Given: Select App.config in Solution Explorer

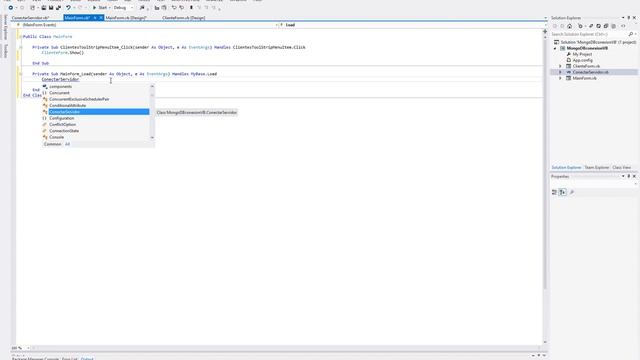Looking at the screenshot, I should tap(582, 60).
